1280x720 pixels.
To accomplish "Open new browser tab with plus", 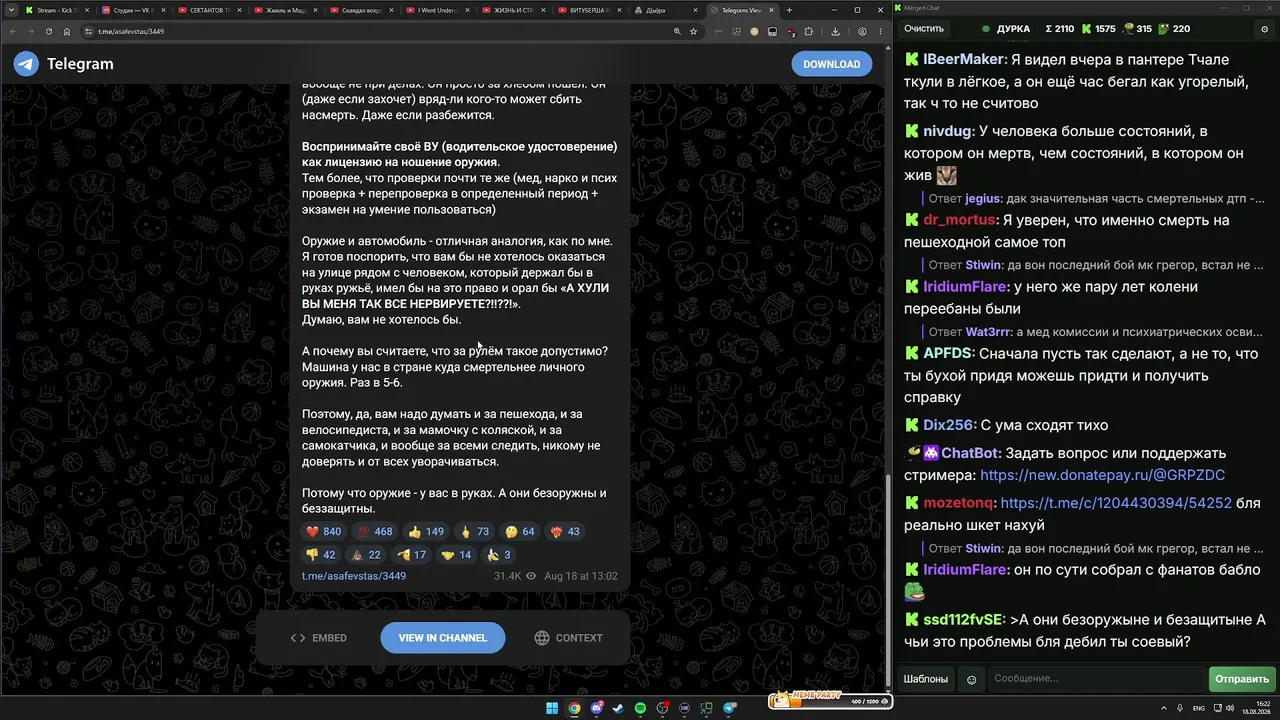I will pyautogui.click(x=789, y=10).
